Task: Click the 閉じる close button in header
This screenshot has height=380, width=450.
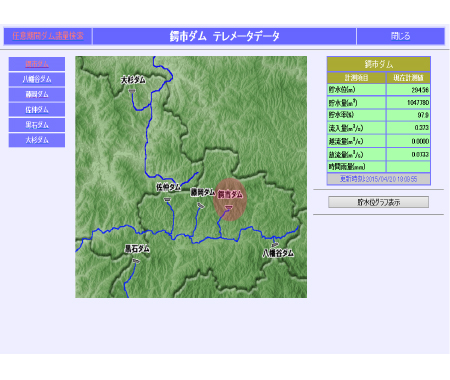Action: pos(401,36)
